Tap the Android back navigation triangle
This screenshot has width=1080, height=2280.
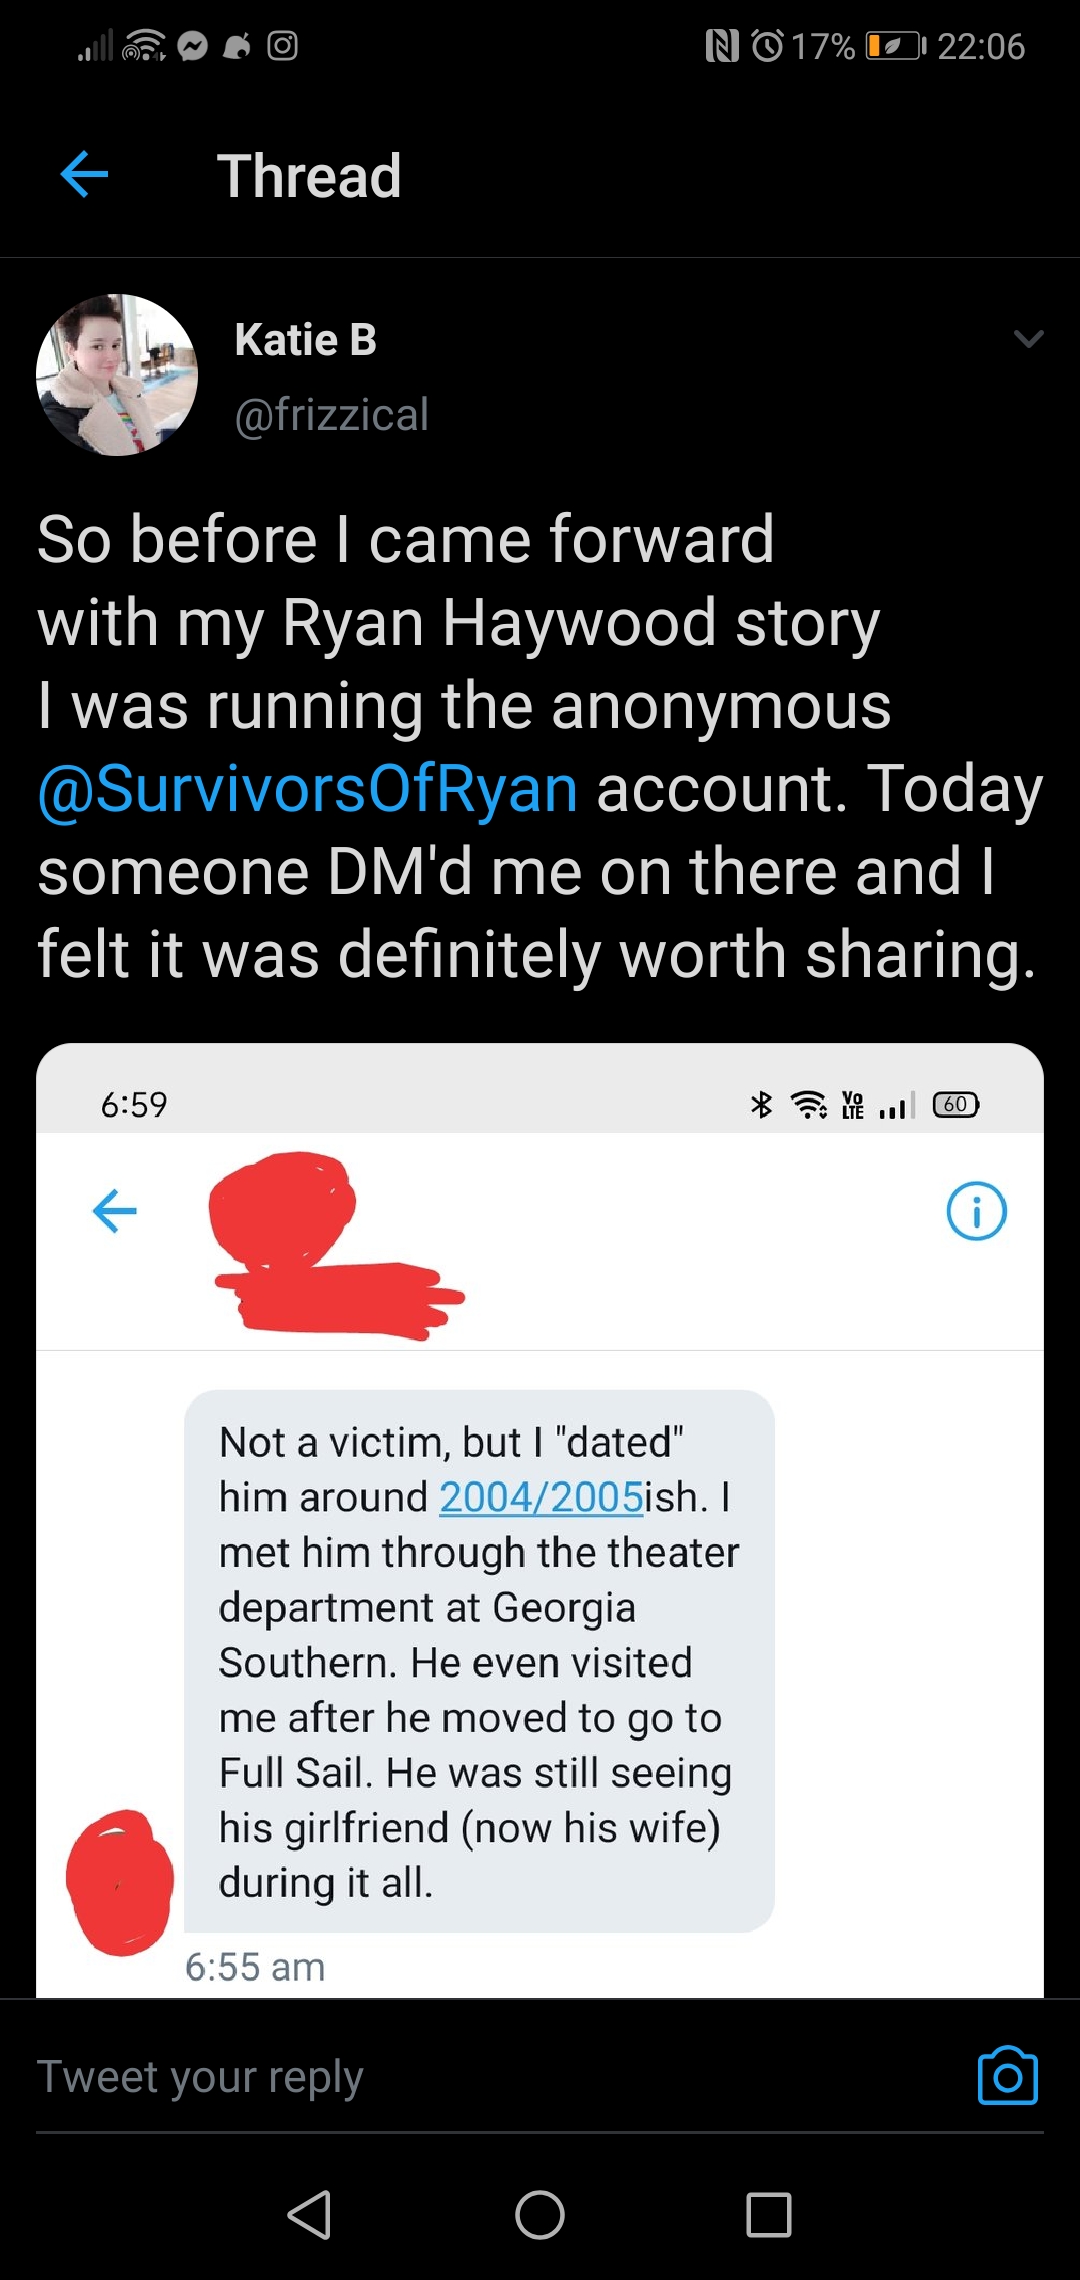(309, 2214)
